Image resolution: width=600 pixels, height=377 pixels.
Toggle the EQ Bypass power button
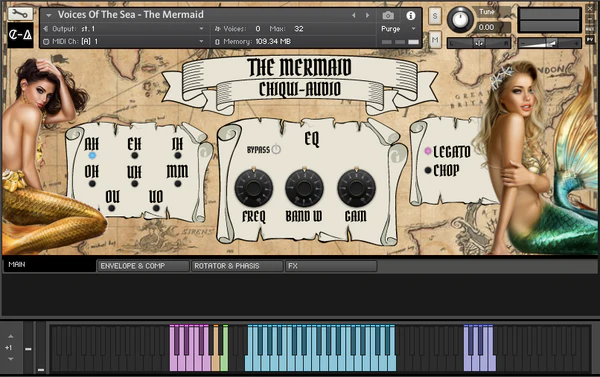coord(276,149)
